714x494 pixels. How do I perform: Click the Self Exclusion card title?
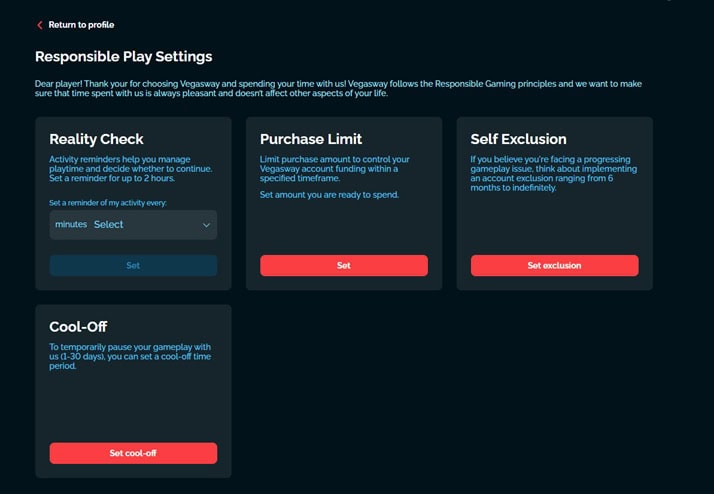518,139
